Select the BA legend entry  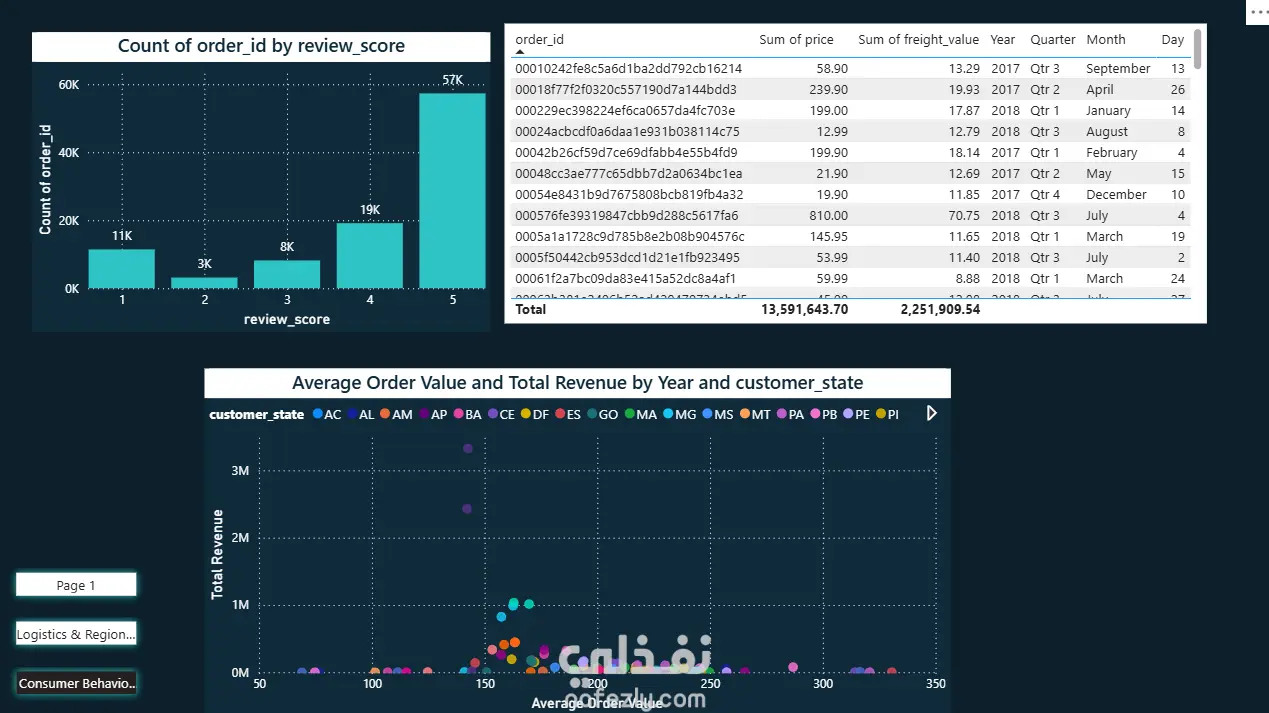coord(468,414)
